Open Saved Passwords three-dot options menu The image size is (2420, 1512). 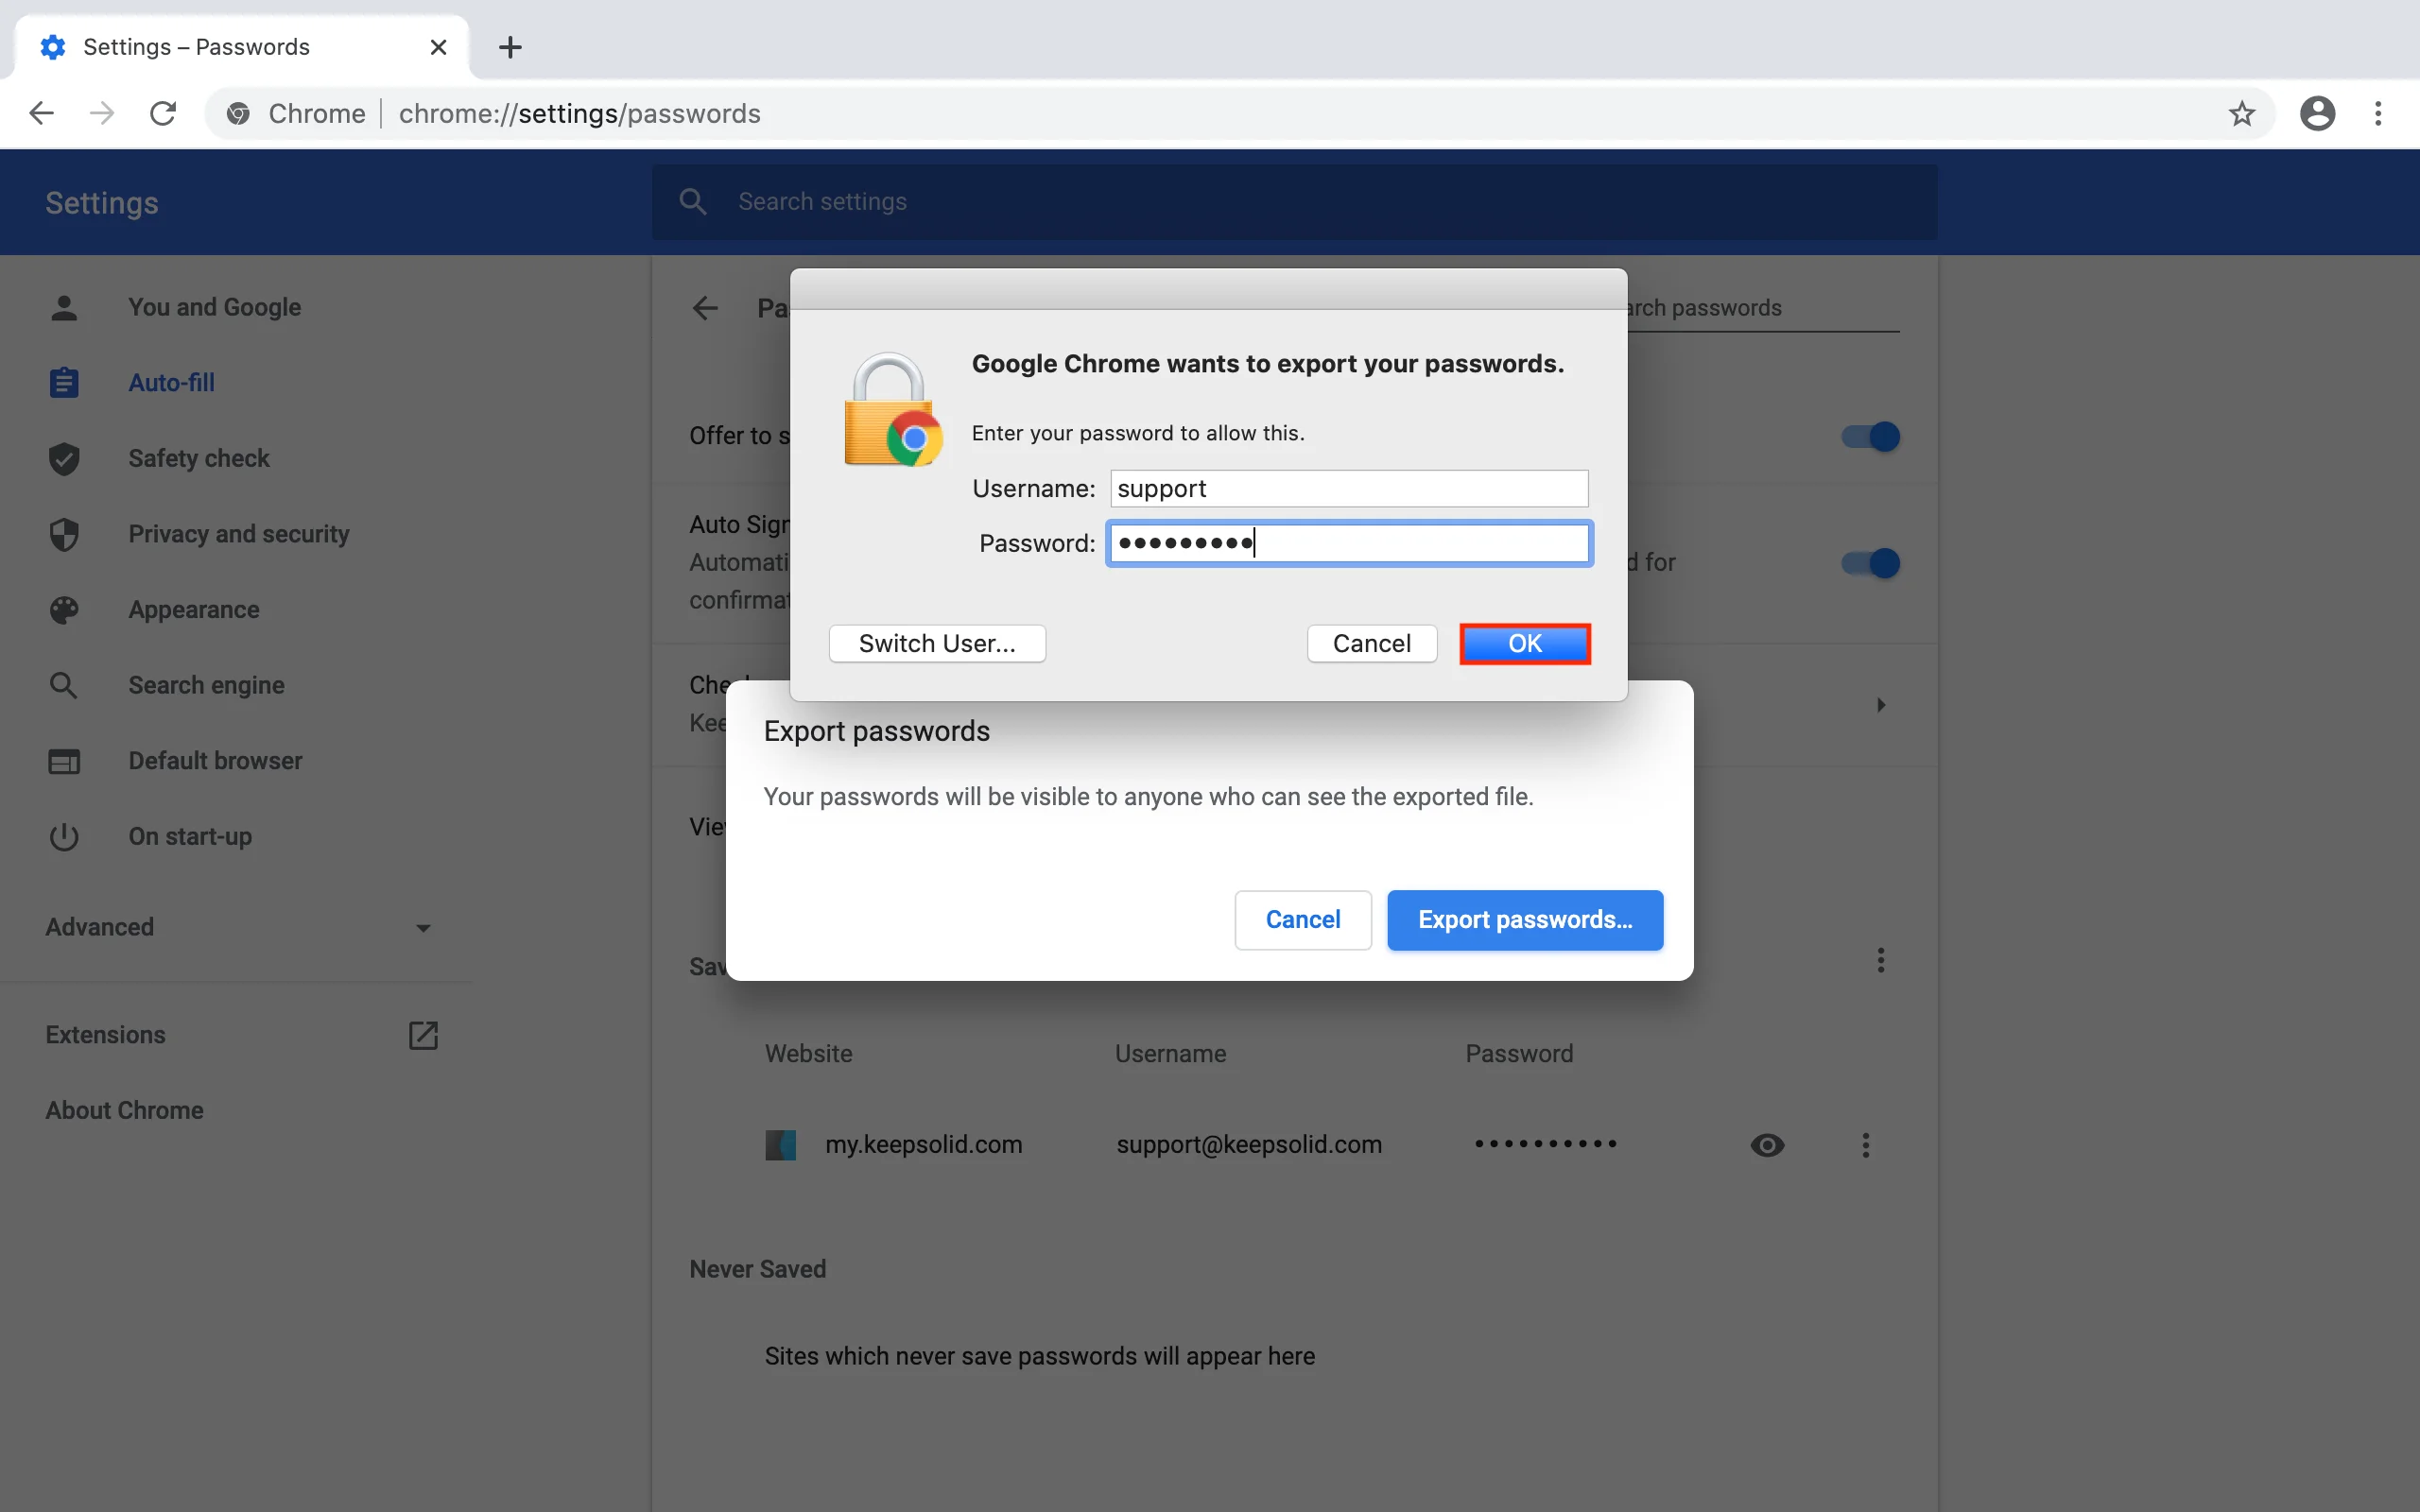[1881, 961]
